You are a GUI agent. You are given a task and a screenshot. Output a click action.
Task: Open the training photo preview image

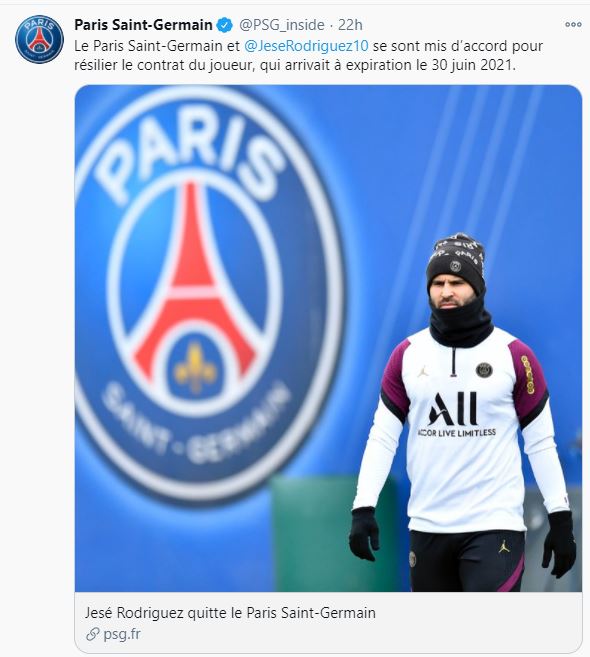[328, 338]
